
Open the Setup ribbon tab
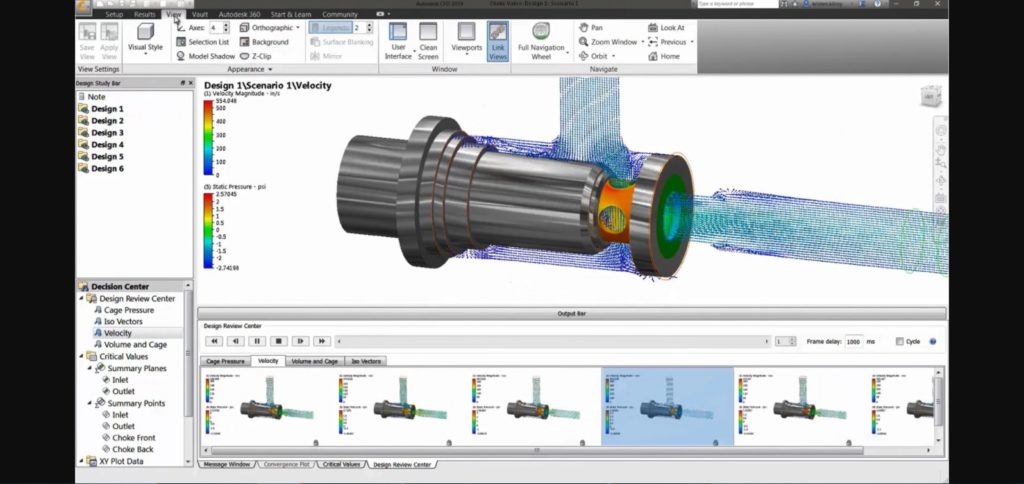click(x=114, y=14)
